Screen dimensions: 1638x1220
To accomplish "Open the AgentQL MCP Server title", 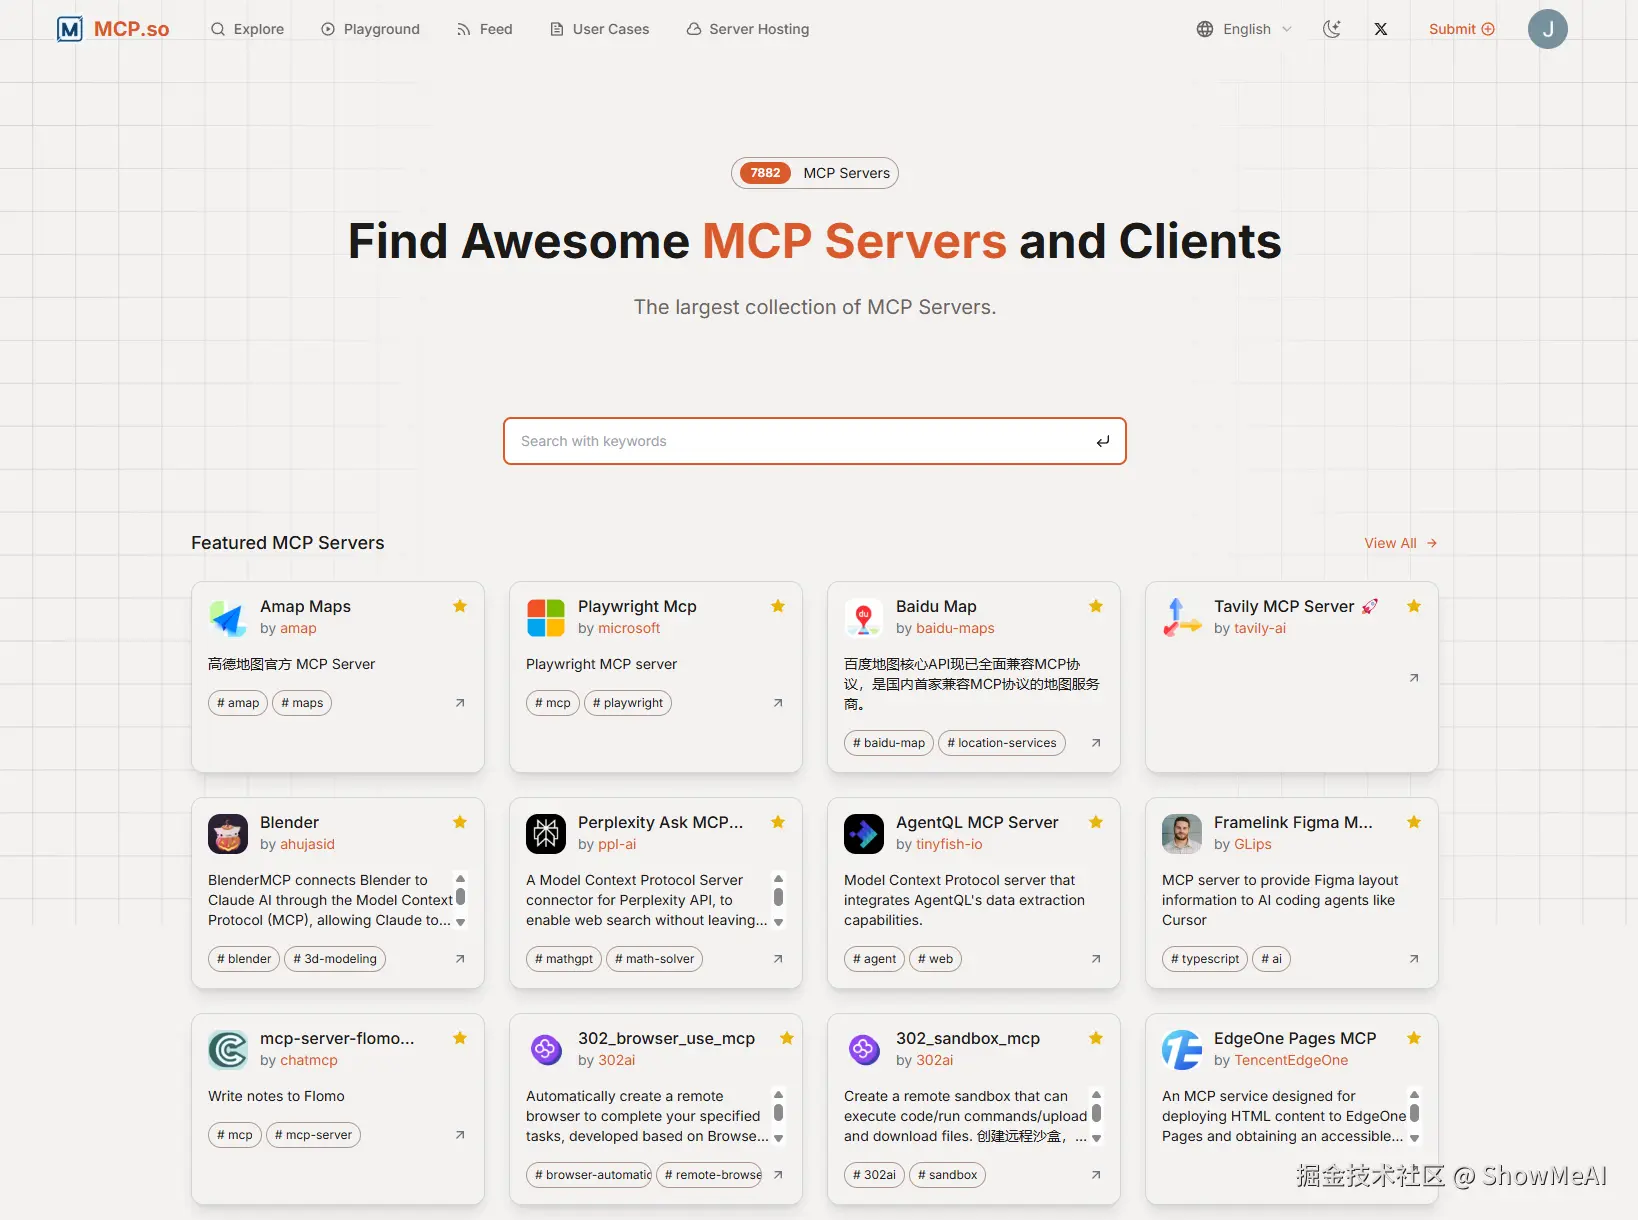I will pos(977,822).
